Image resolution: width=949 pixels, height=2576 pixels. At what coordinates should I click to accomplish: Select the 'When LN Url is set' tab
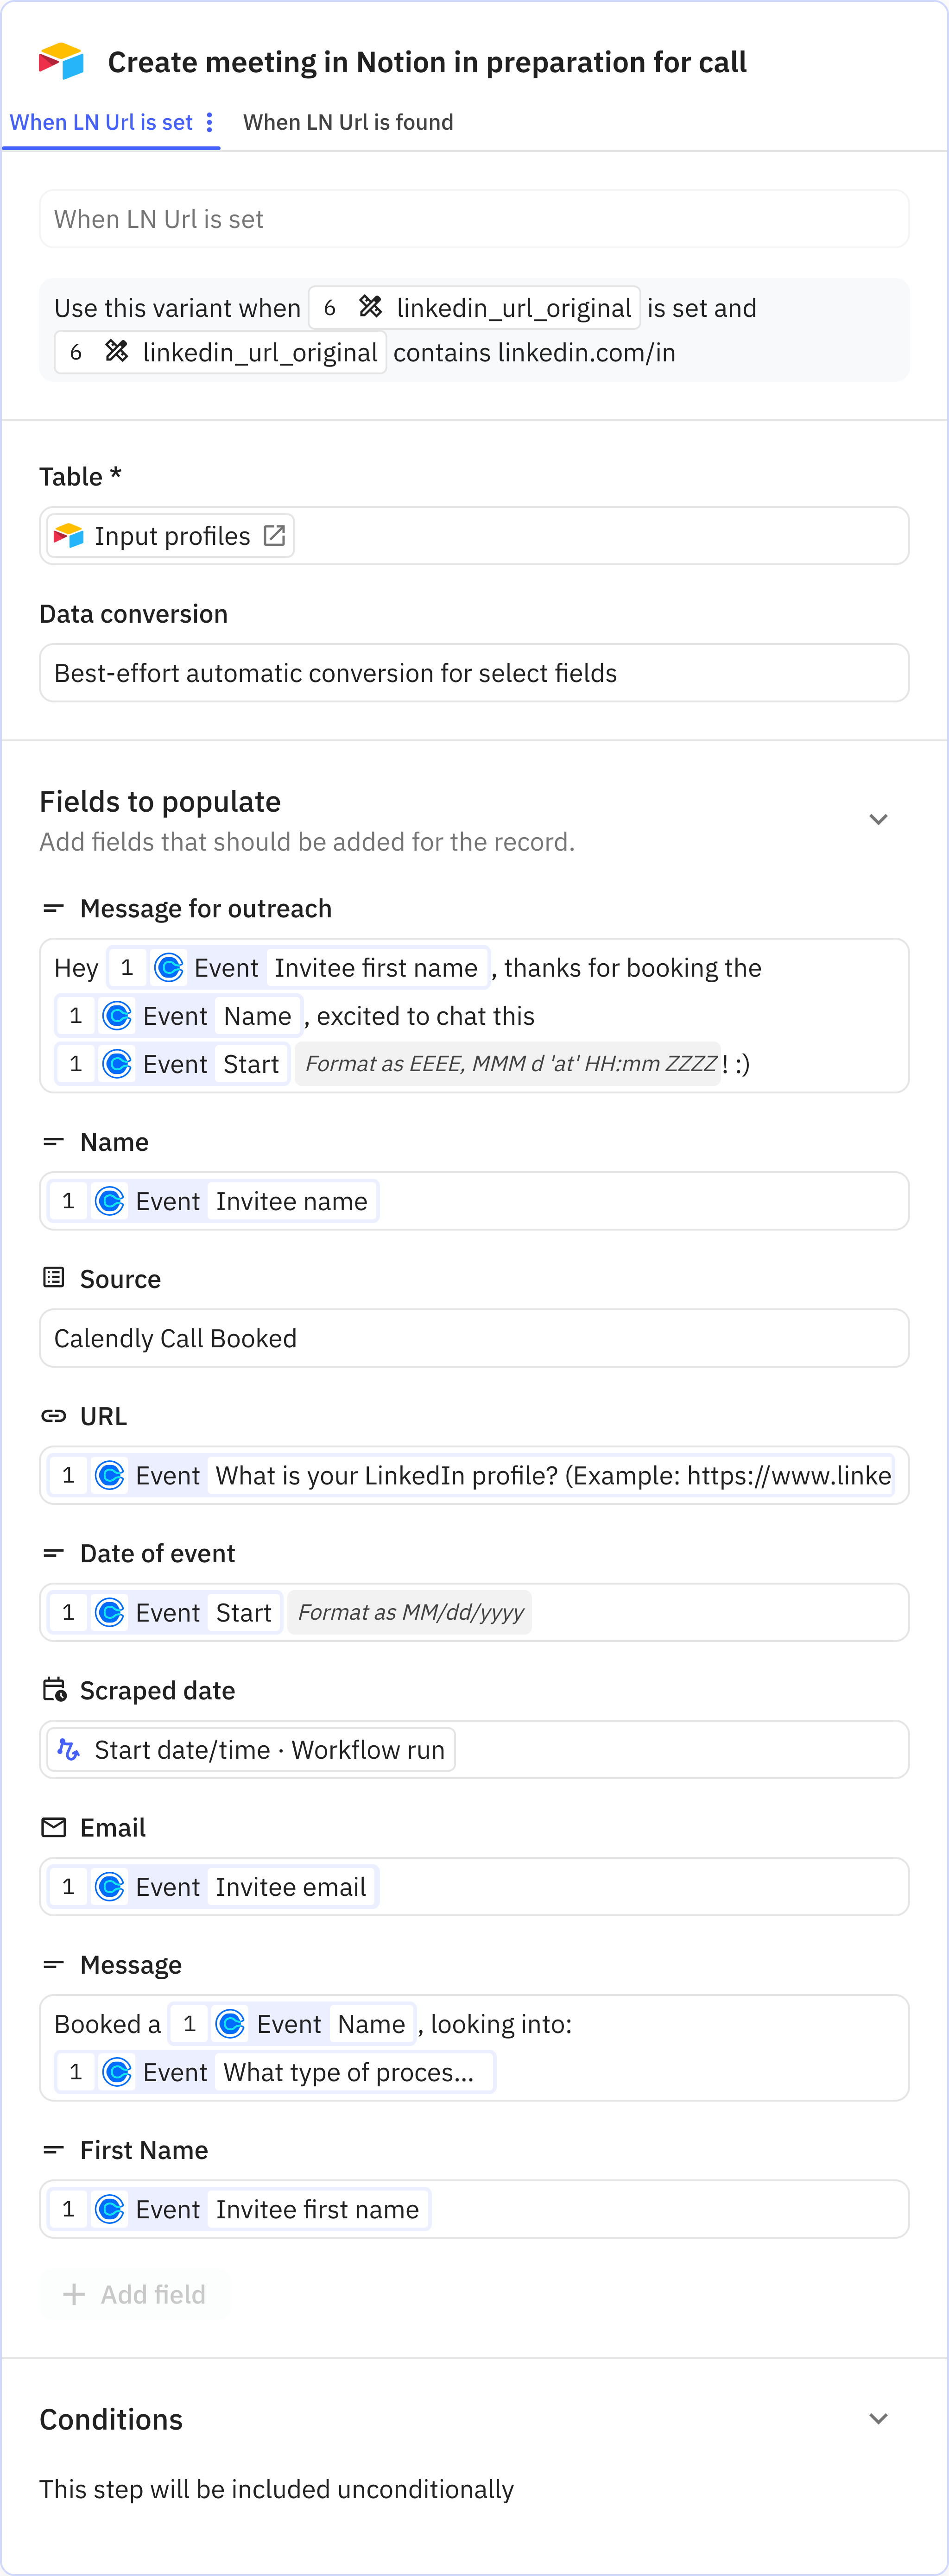click(x=101, y=122)
